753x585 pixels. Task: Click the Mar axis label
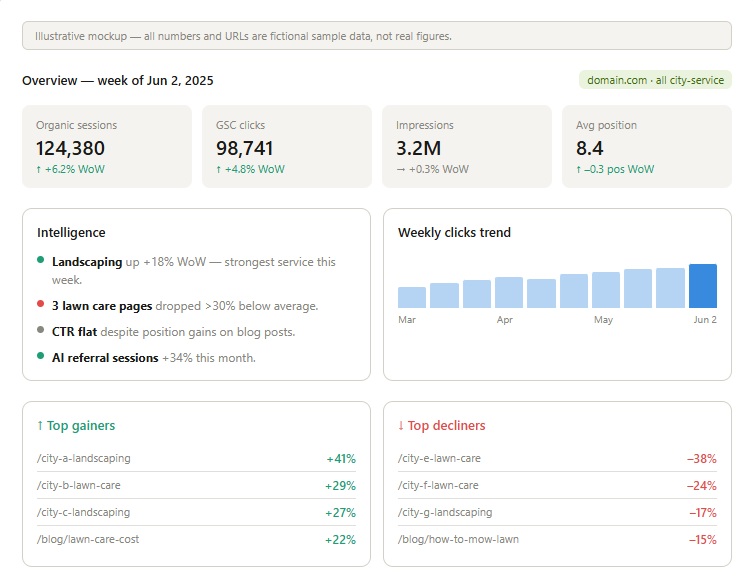(x=407, y=320)
